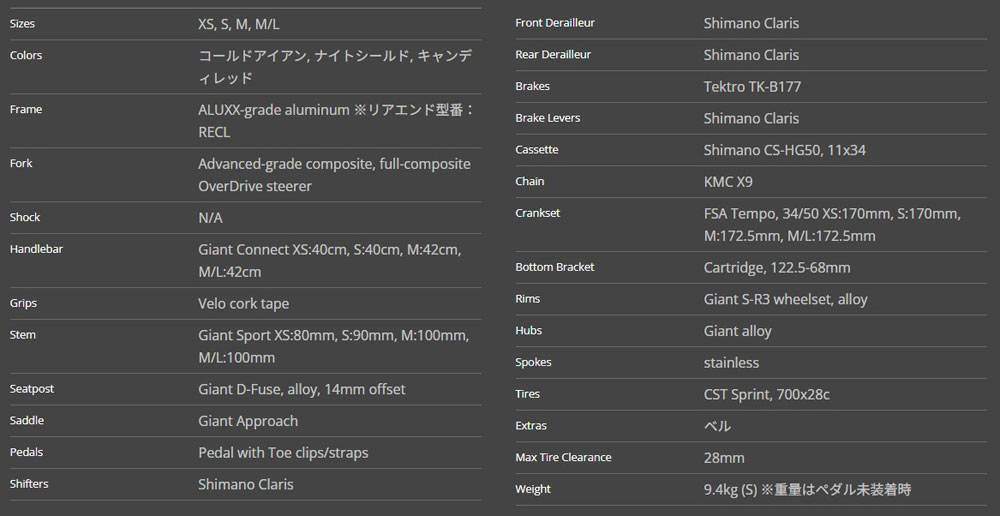
Task: Select the CST Sprint, 700x28c value
Action: pos(767,395)
